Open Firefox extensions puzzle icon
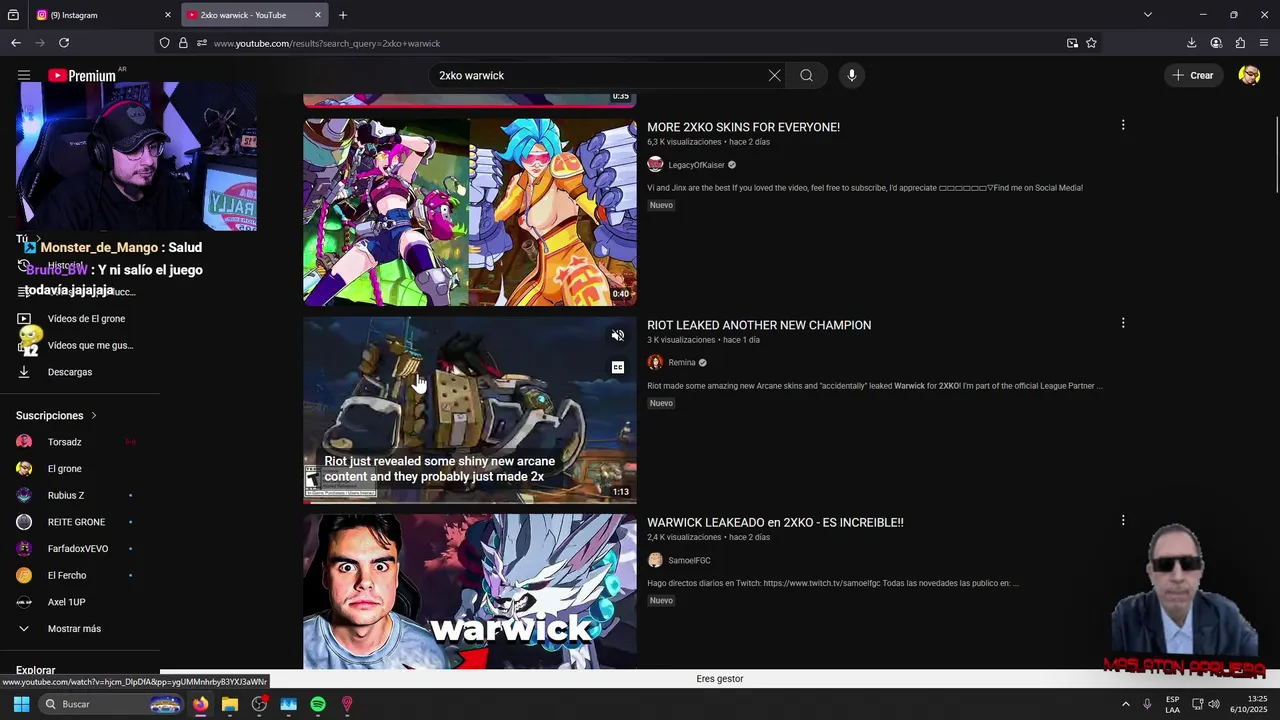Viewport: 1280px width, 720px height. click(1240, 43)
